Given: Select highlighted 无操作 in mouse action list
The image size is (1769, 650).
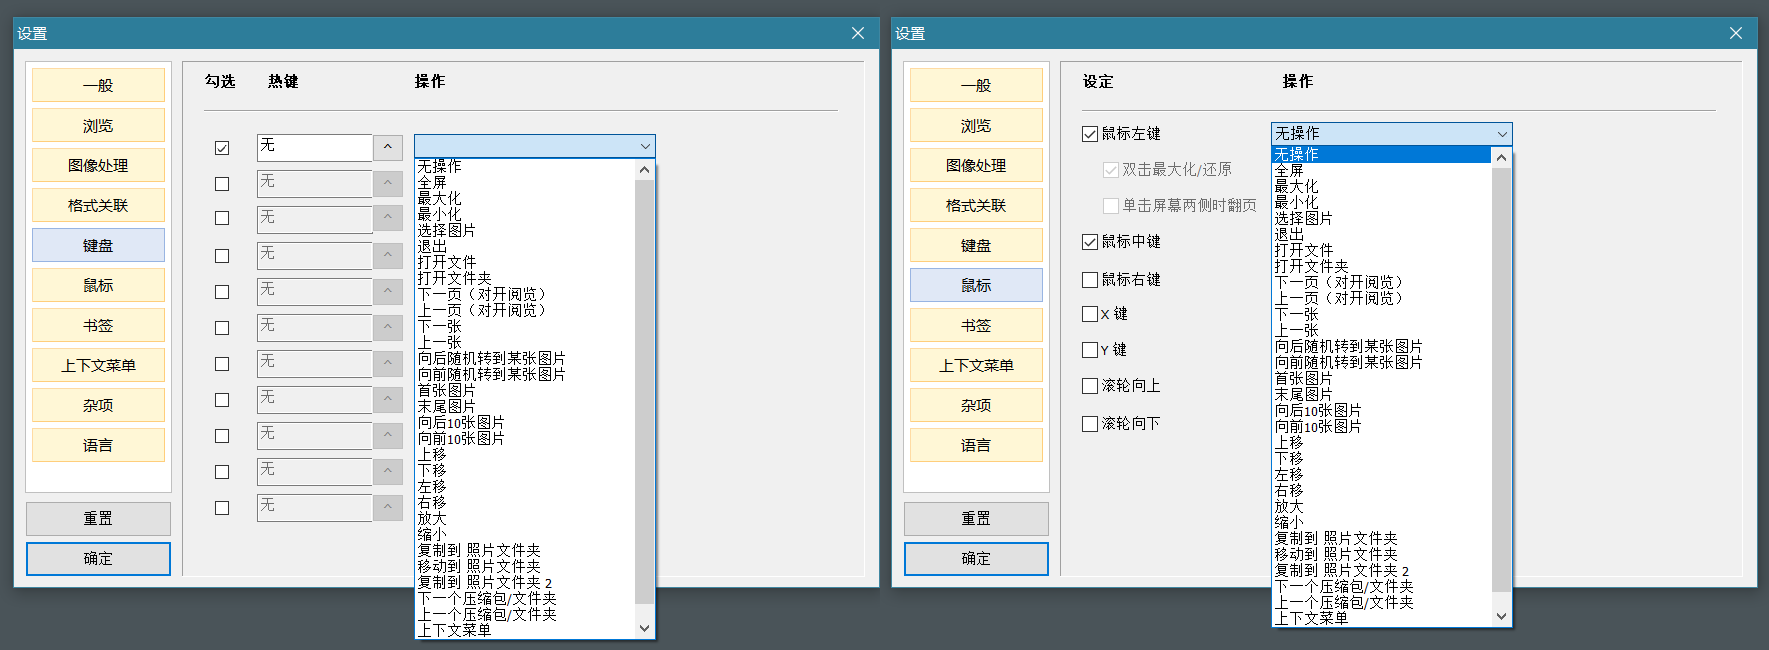Looking at the screenshot, I should (1381, 154).
